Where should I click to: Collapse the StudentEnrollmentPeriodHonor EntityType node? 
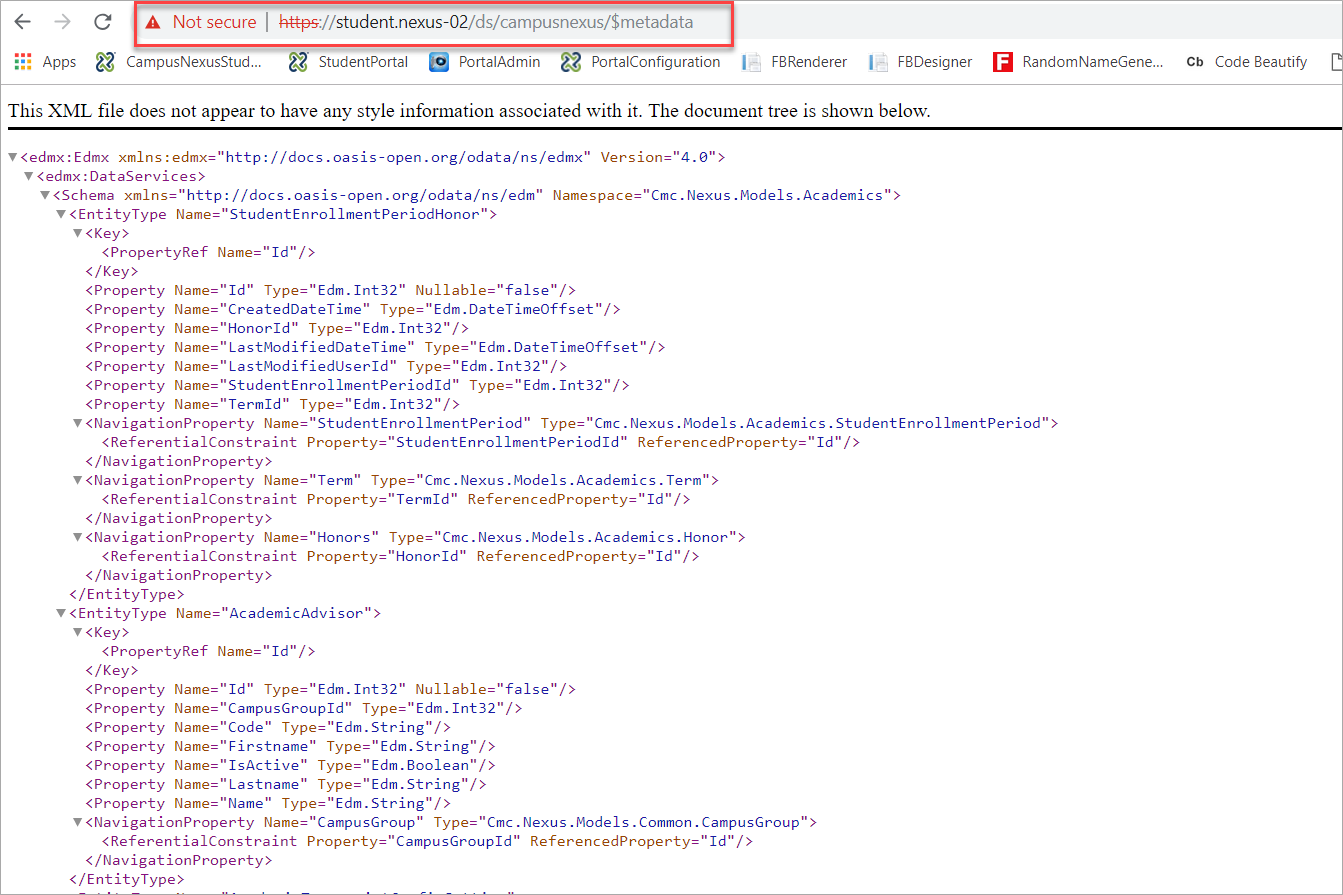(61, 214)
